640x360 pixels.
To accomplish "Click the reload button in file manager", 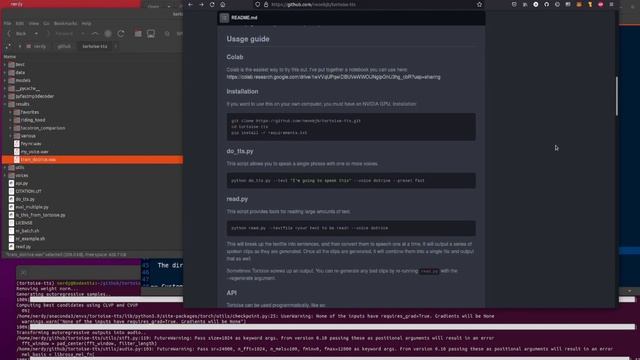I will [121, 34].
